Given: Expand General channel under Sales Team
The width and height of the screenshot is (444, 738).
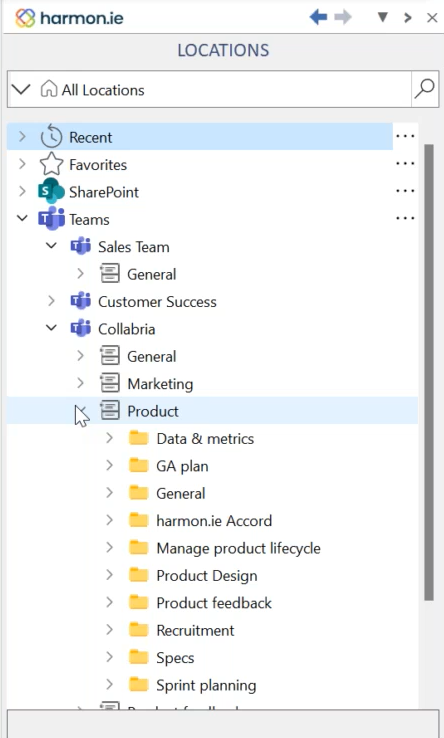Looking at the screenshot, I should pyautogui.click(x=80, y=273).
